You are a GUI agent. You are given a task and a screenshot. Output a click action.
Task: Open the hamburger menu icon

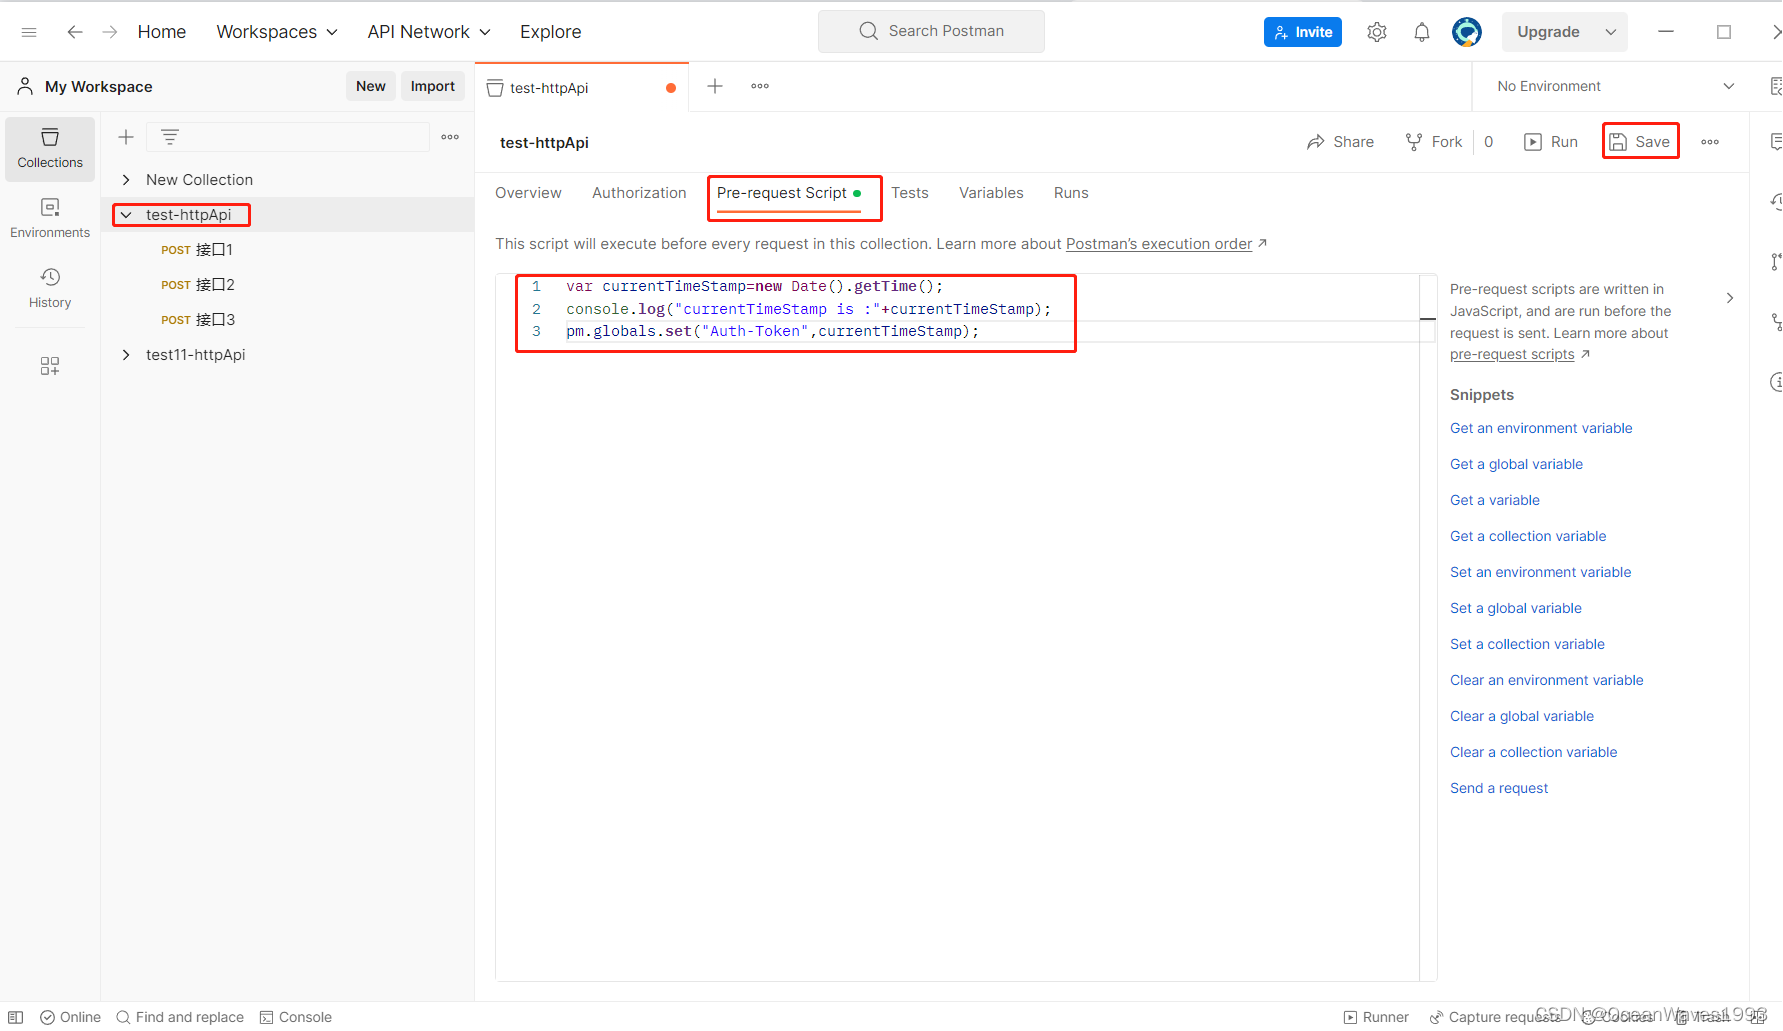[29, 32]
